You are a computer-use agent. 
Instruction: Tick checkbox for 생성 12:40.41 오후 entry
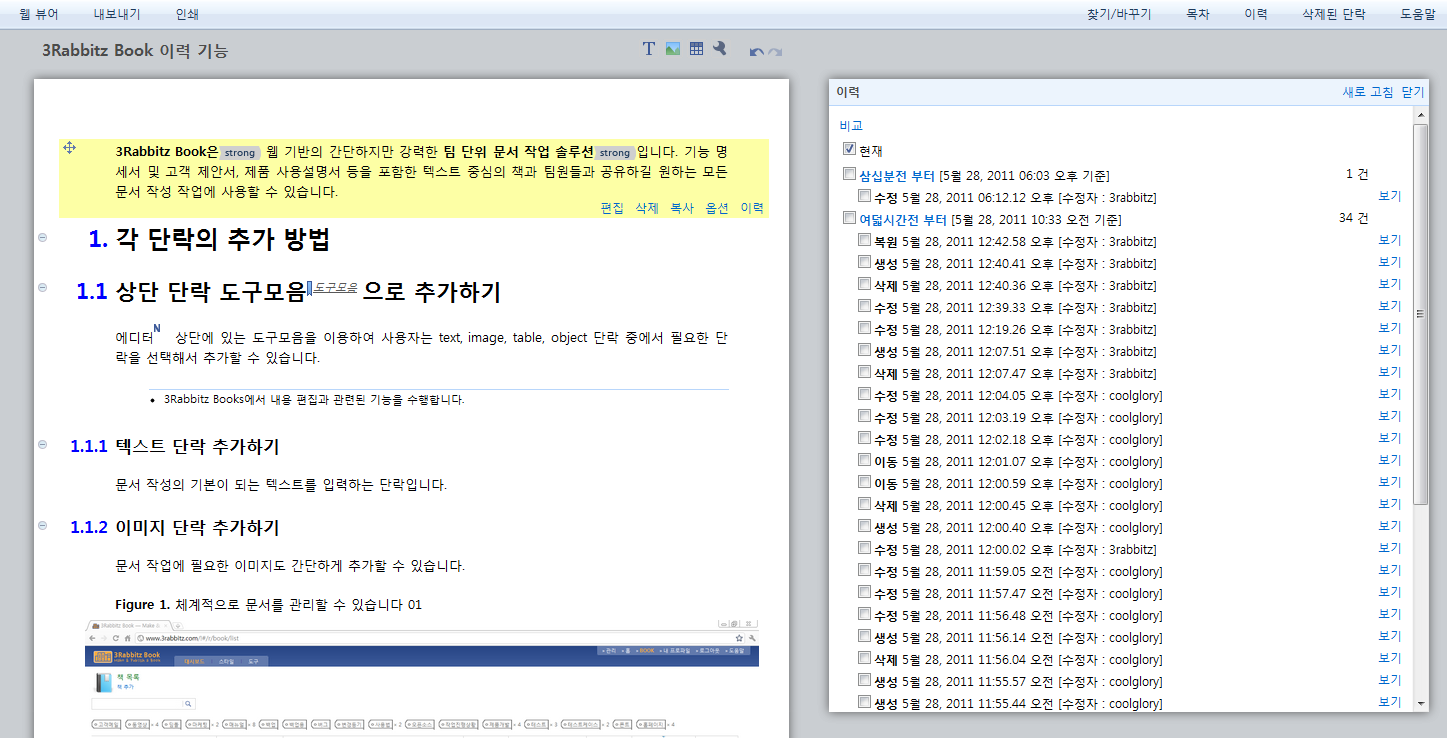[865, 262]
